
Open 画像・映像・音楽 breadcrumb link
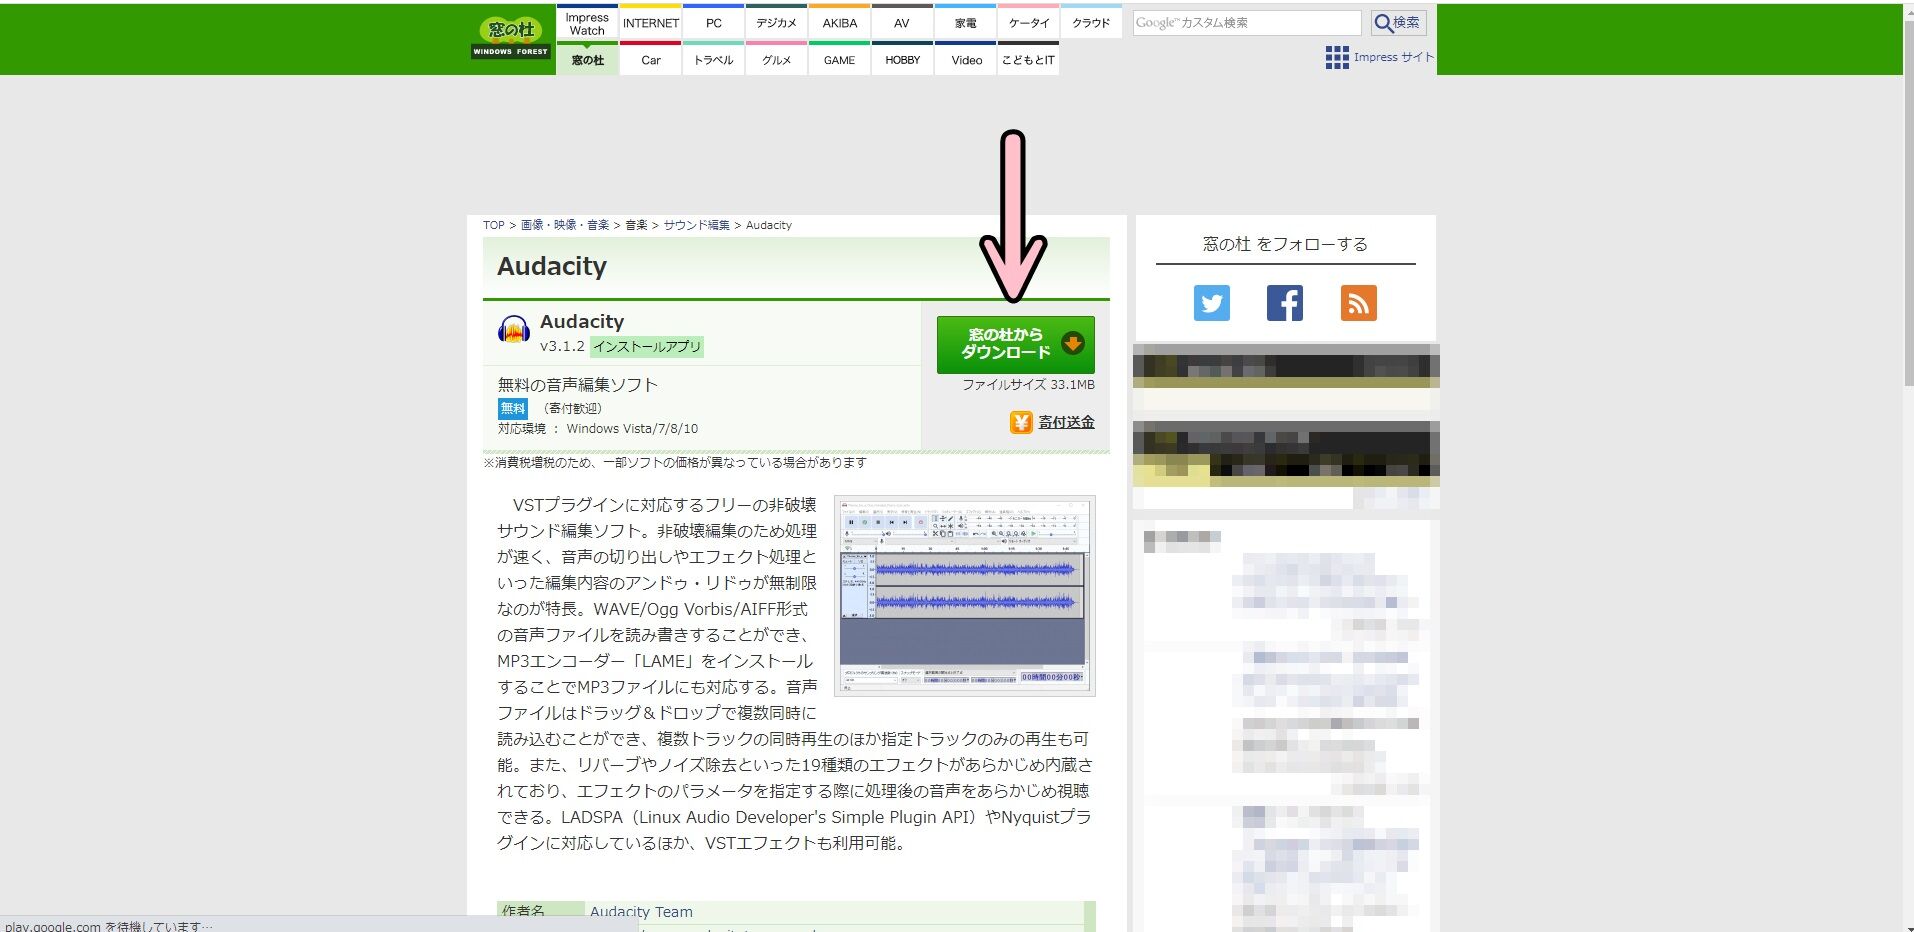pyautogui.click(x=565, y=225)
